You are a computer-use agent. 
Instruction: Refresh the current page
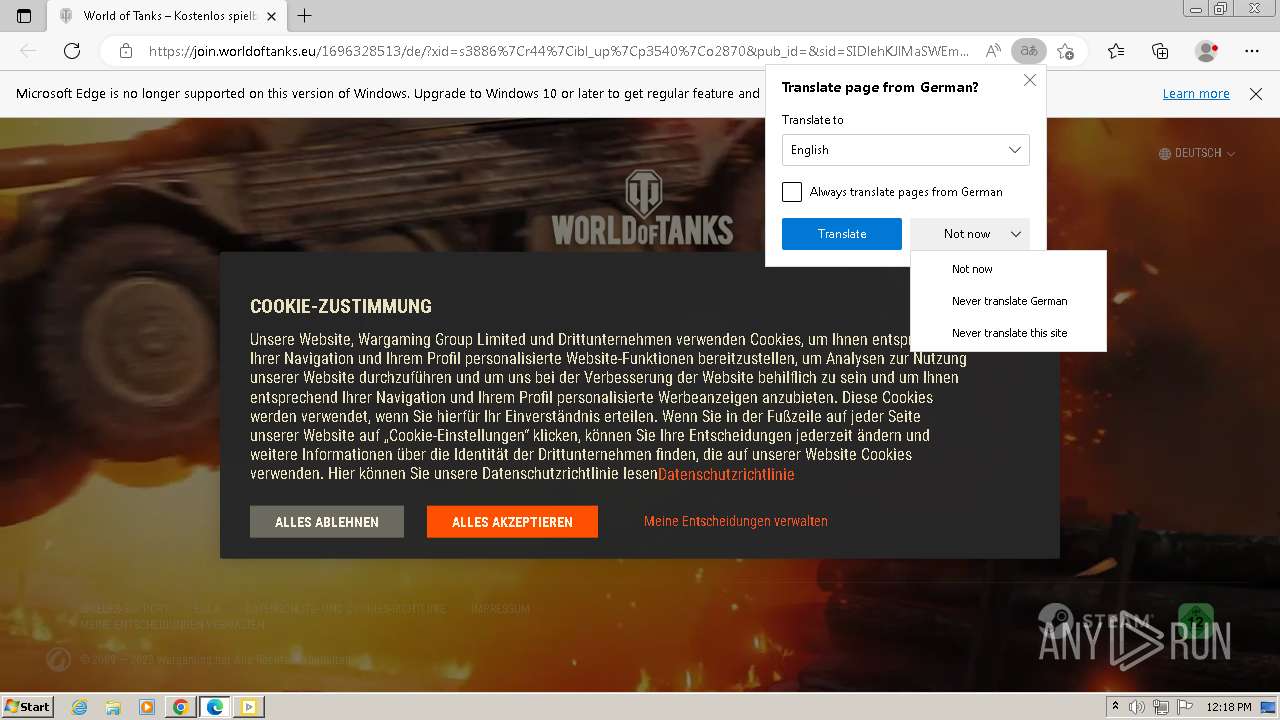(72, 51)
